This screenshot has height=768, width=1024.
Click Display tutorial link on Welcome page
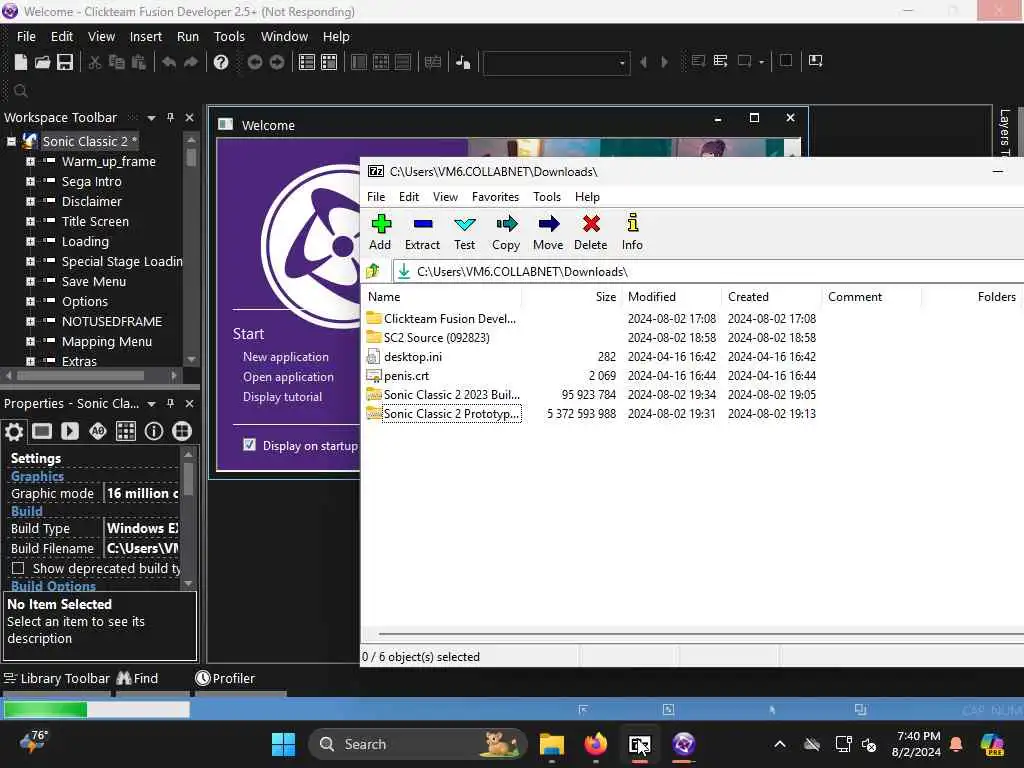pos(282,397)
